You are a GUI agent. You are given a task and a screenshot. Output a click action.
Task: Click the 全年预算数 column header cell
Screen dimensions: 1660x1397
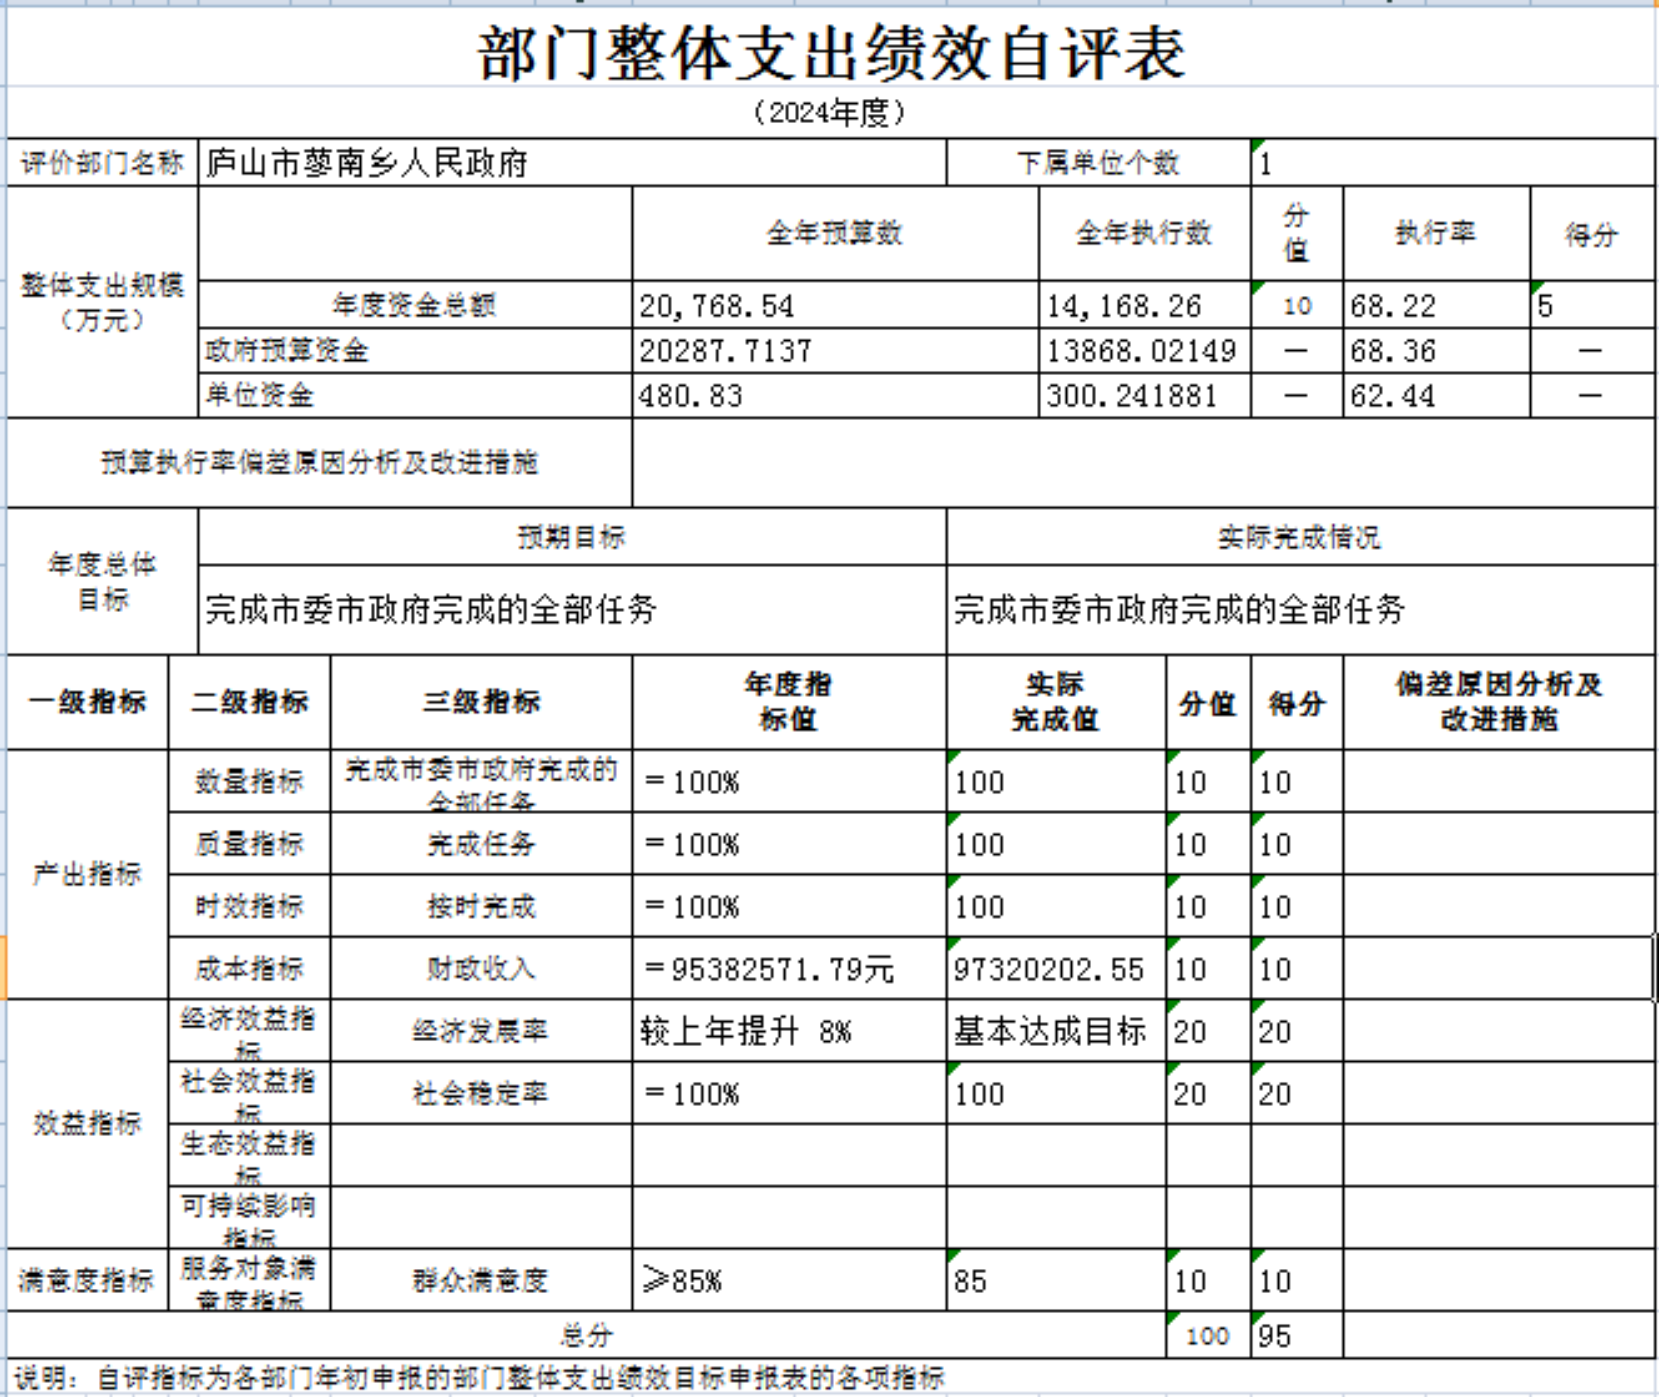834,233
